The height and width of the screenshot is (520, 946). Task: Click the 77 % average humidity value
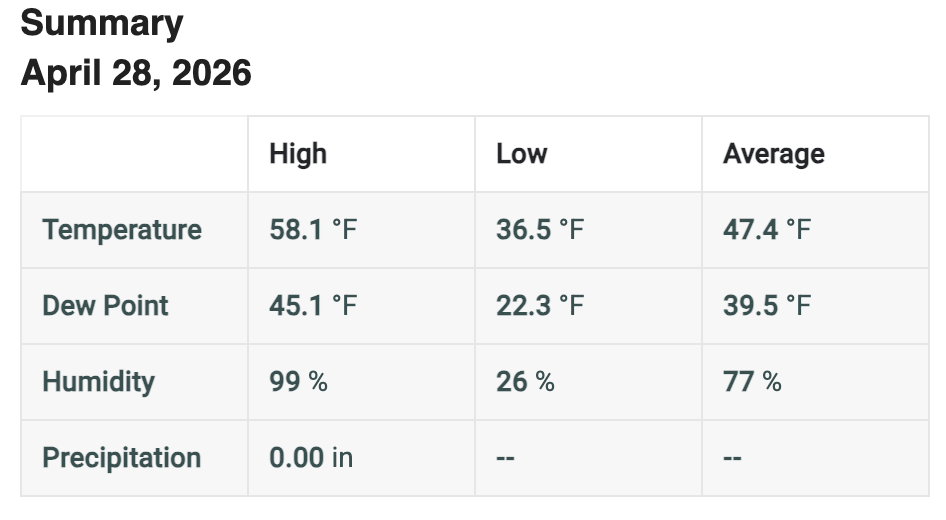click(752, 382)
